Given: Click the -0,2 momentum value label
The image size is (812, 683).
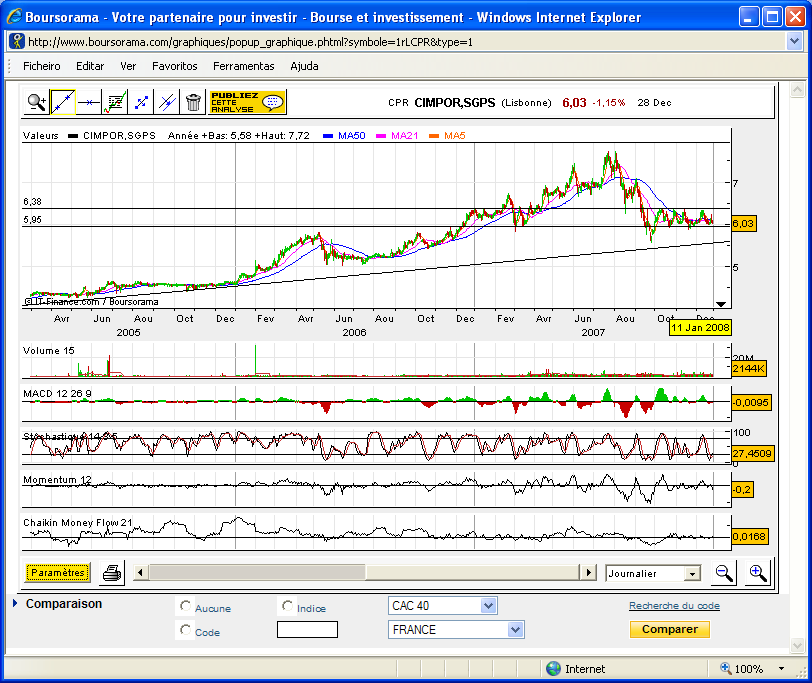Looking at the screenshot, I should pyautogui.click(x=742, y=489).
